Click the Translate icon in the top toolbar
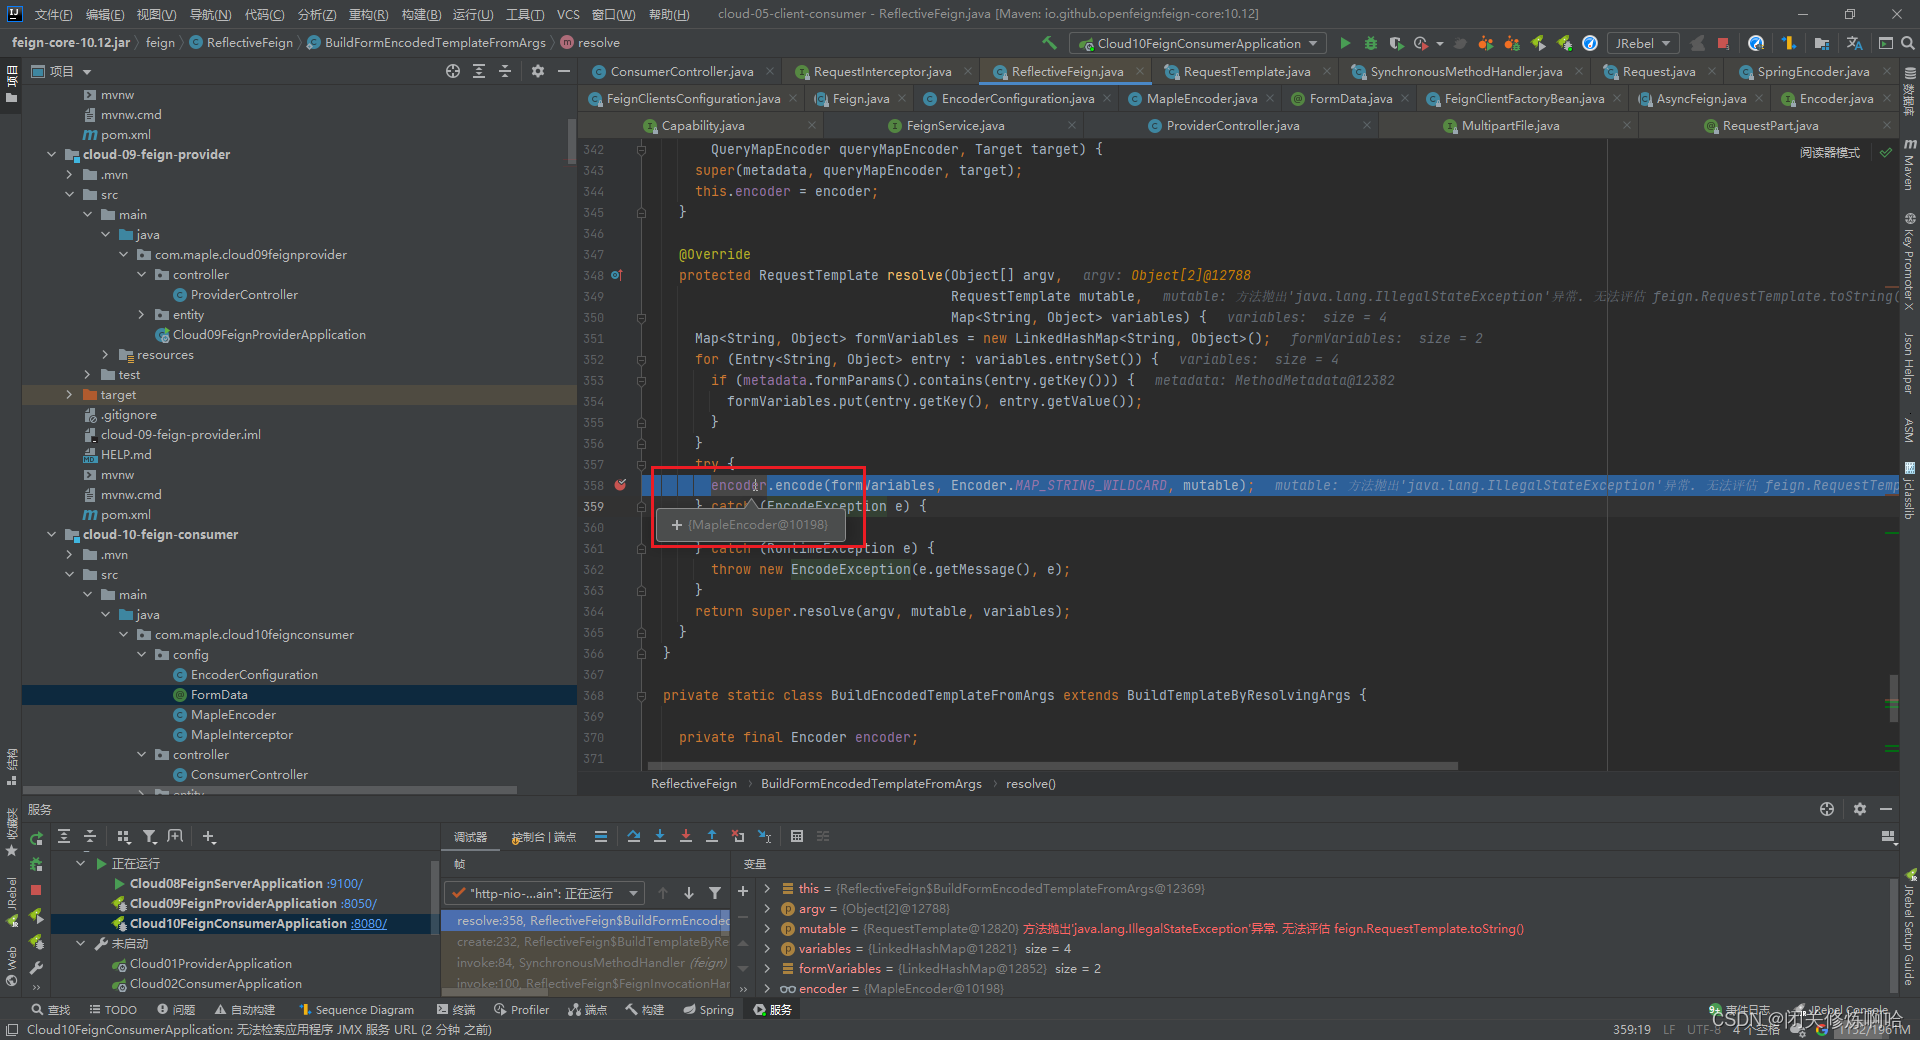The width and height of the screenshot is (1920, 1040). tap(1855, 43)
